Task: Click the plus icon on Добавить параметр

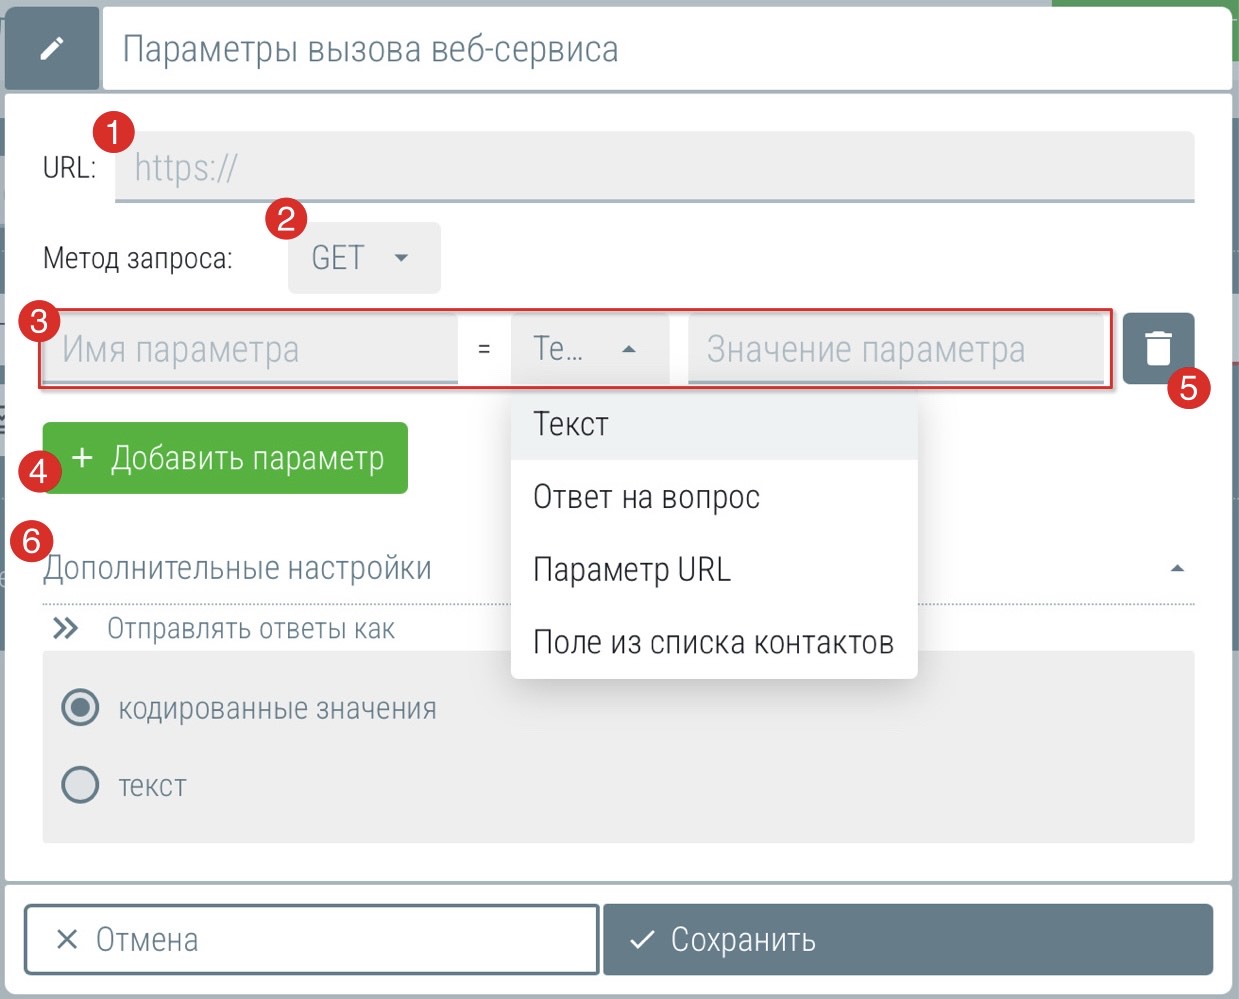Action: (82, 458)
